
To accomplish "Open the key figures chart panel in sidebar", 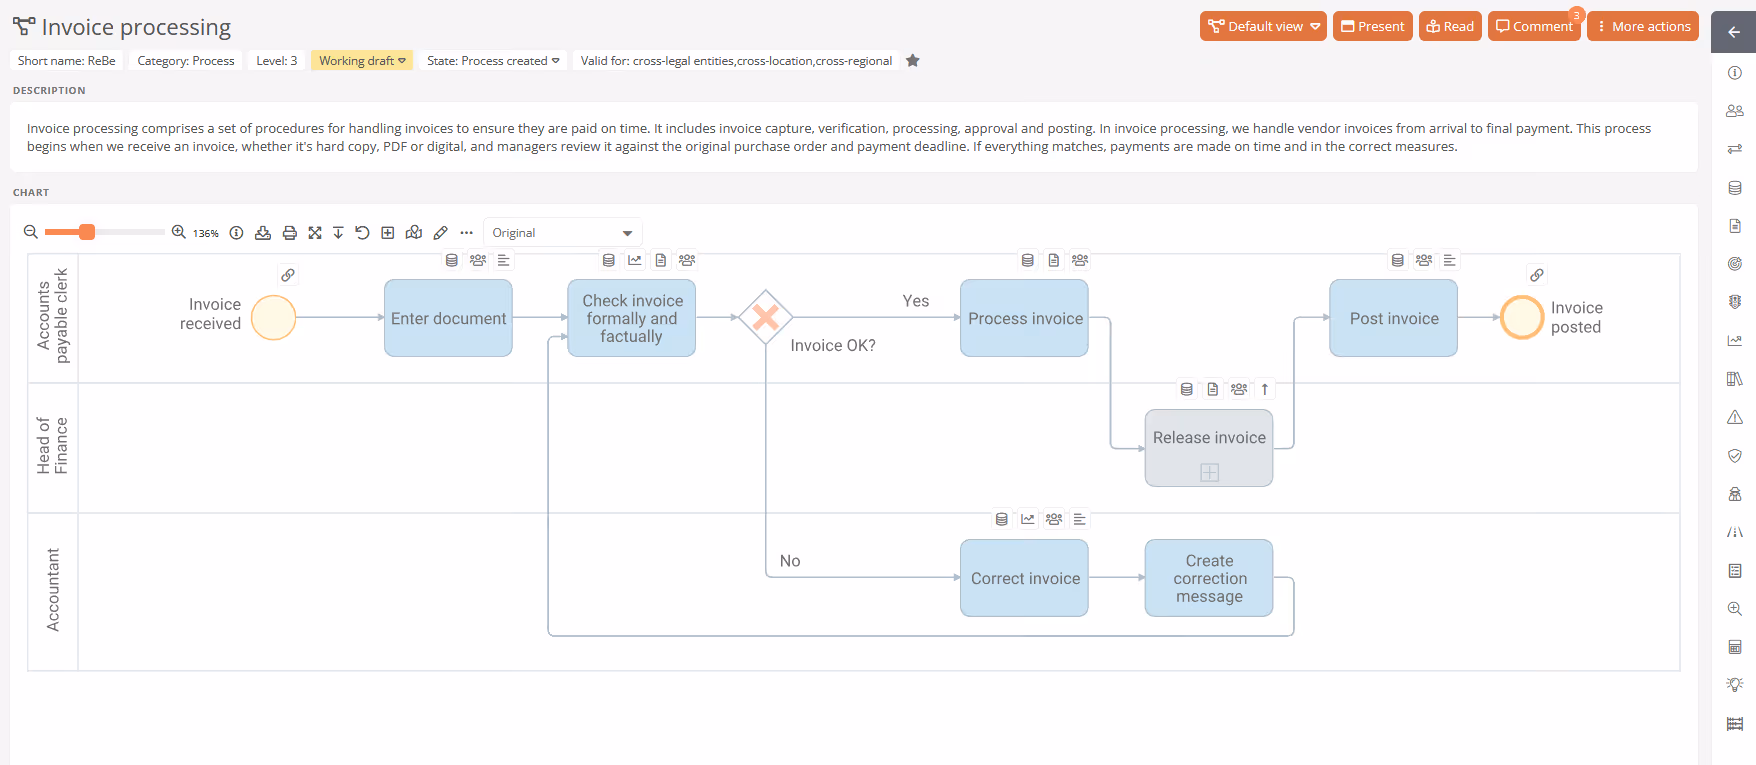I will coord(1735,341).
